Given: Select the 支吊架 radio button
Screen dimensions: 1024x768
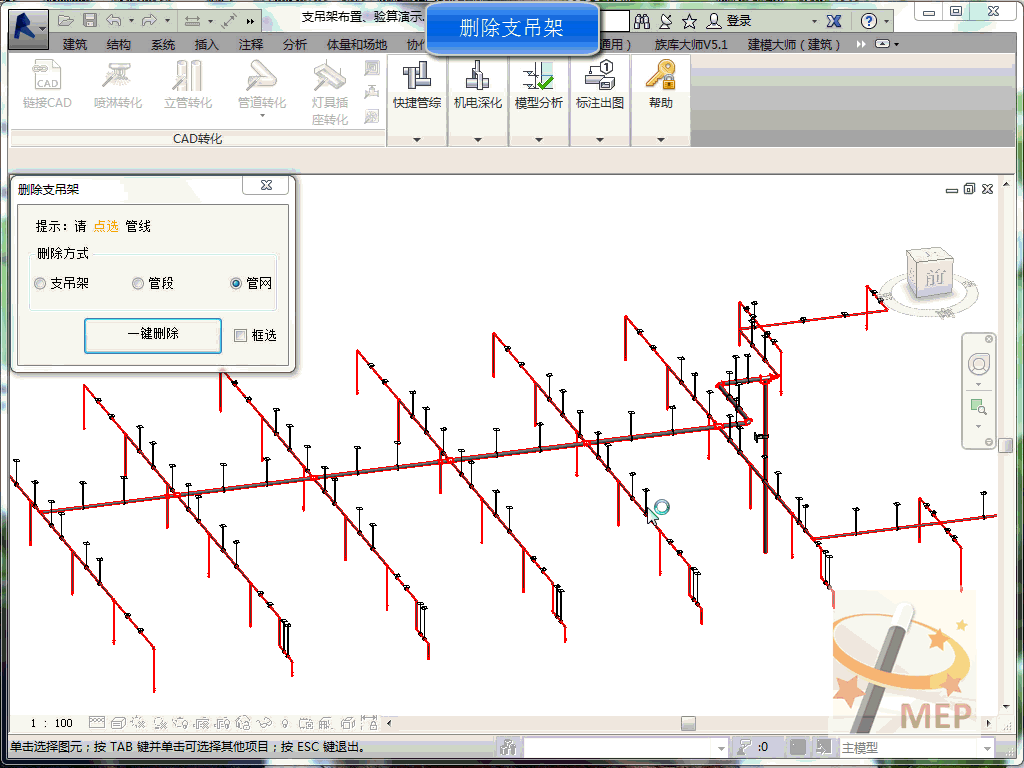Looking at the screenshot, I should tap(40, 283).
